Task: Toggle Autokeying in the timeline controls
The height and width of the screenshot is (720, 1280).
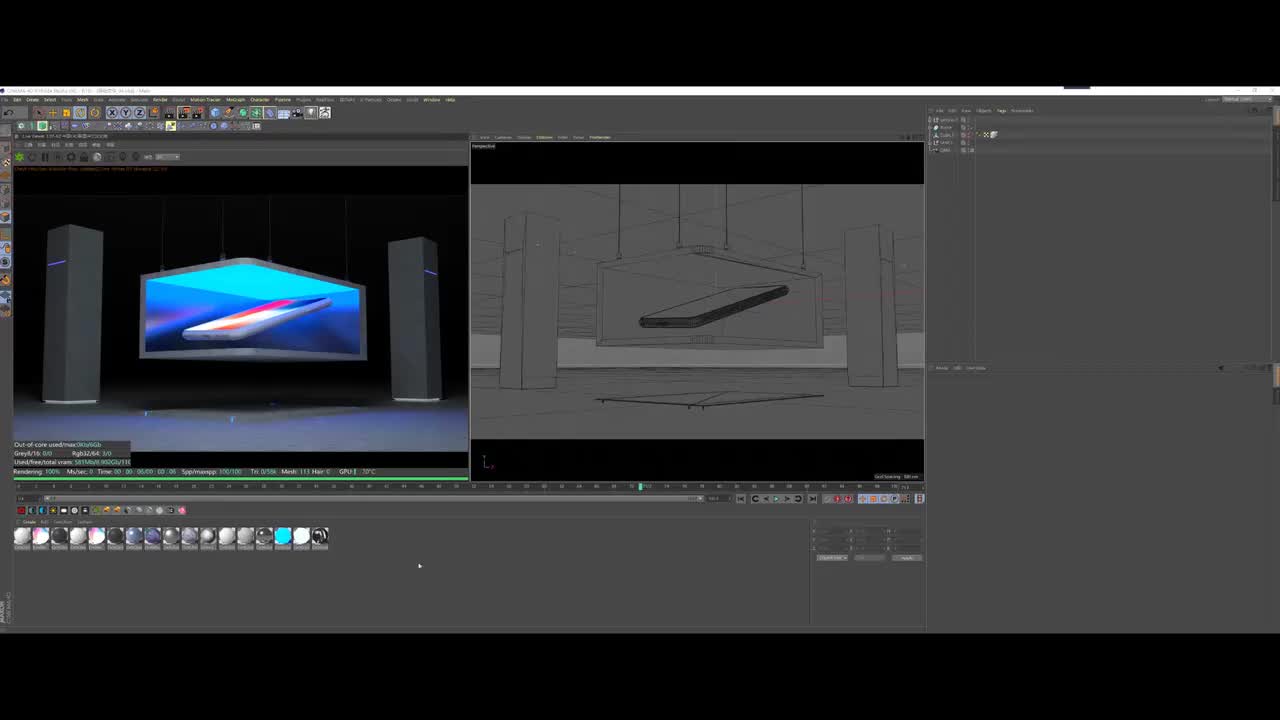Action: 849,499
